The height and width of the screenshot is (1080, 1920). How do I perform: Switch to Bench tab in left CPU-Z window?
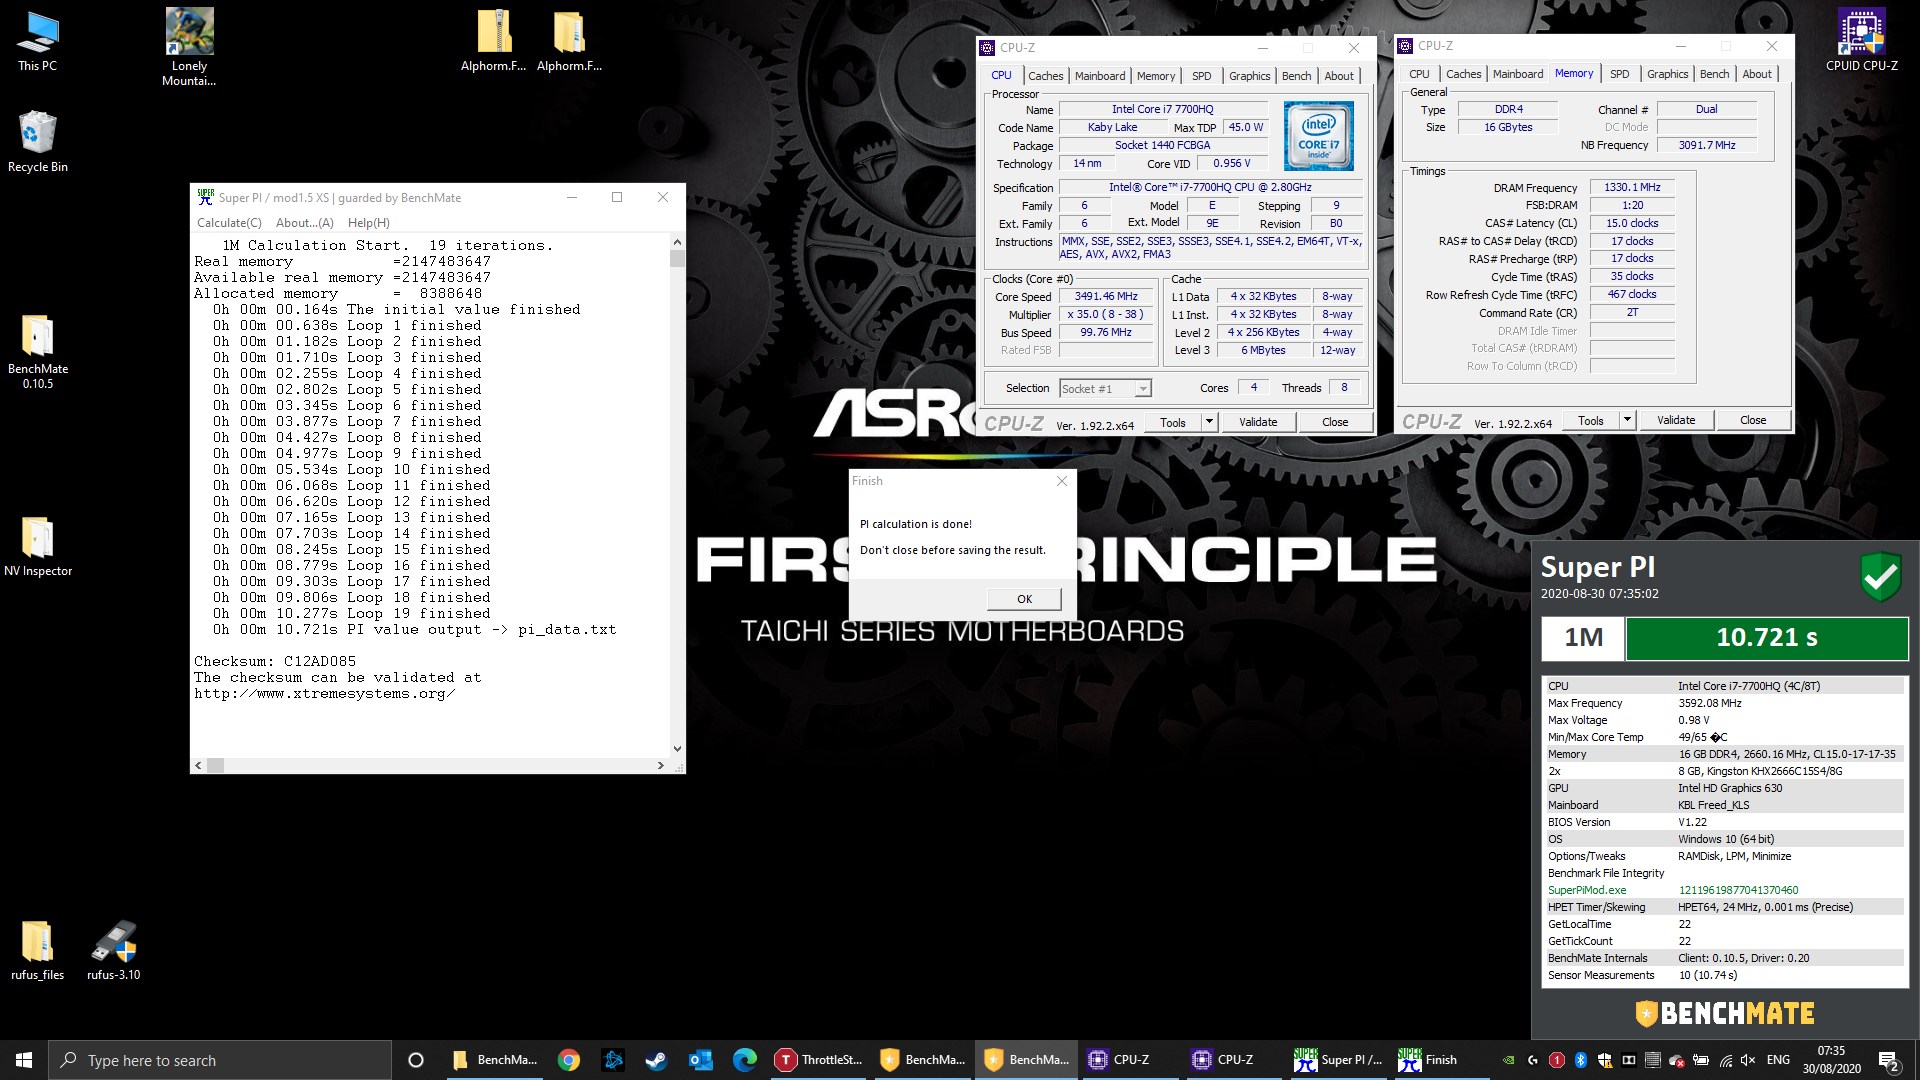tap(1296, 76)
